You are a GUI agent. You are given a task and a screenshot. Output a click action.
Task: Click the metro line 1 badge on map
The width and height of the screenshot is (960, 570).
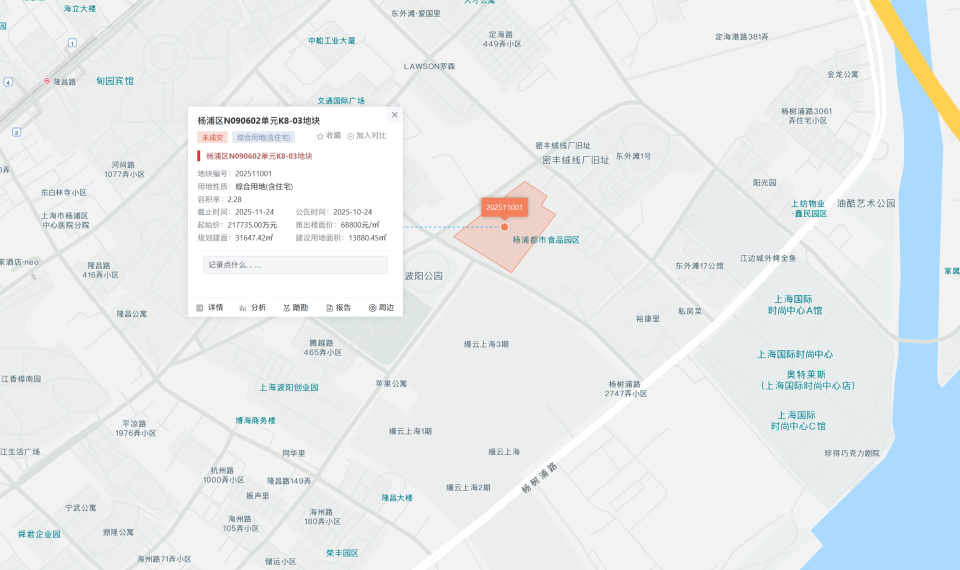click(72, 43)
